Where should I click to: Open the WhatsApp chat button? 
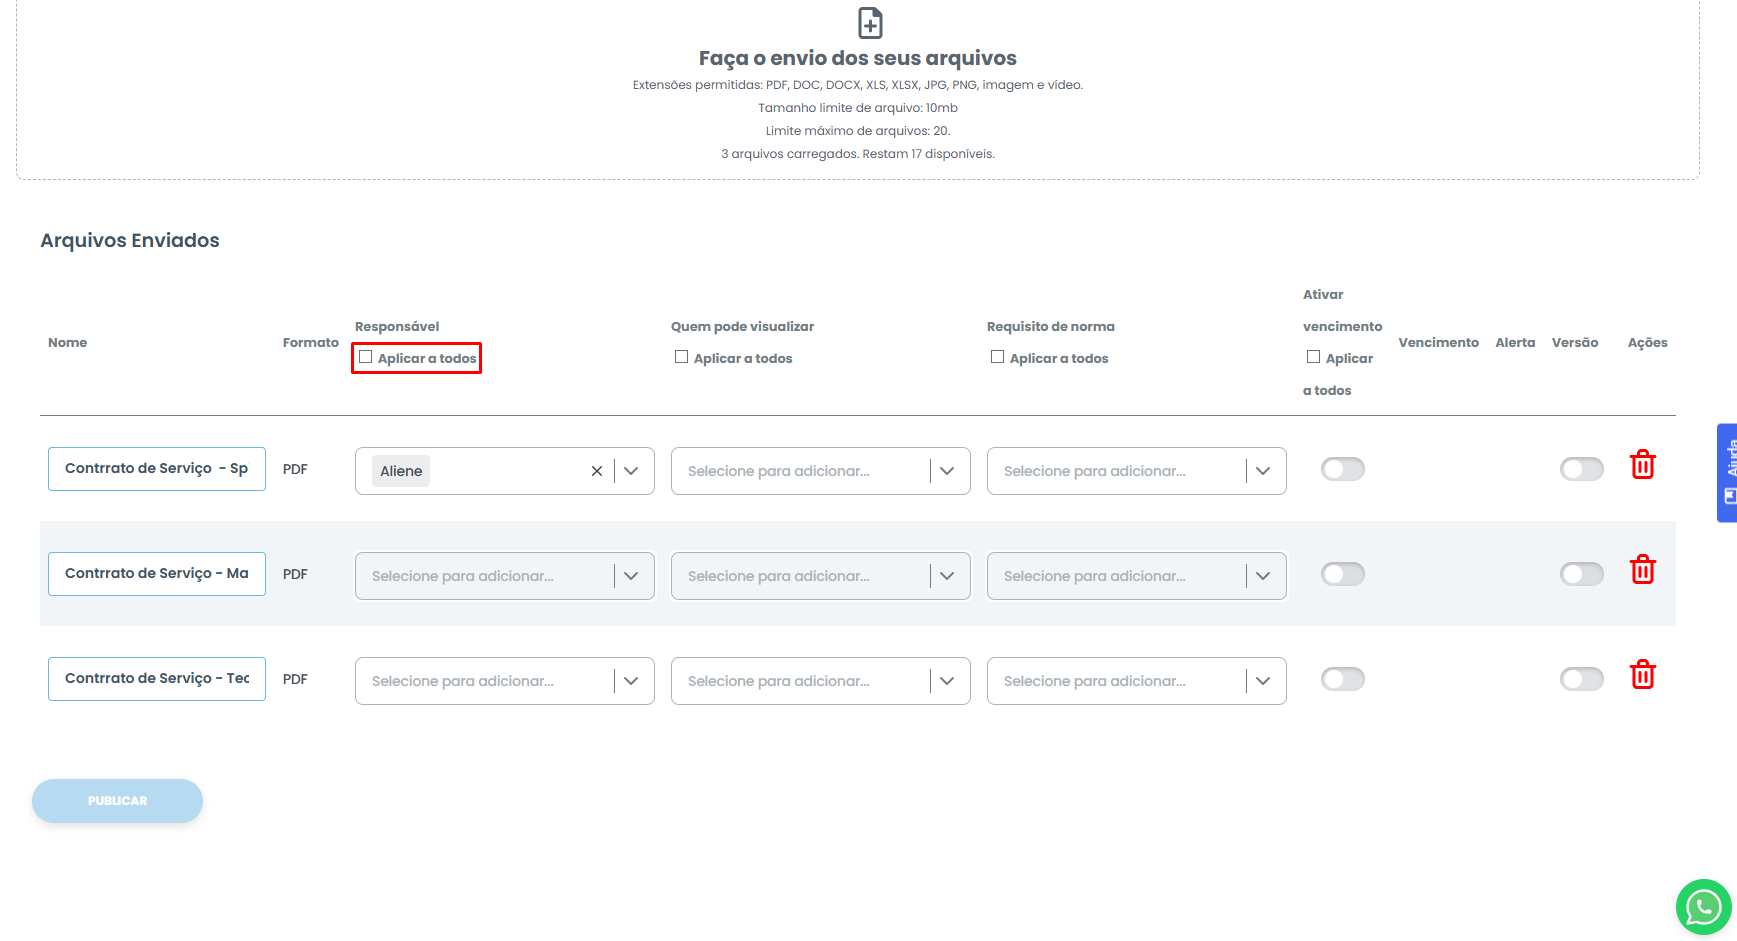[1703, 907]
